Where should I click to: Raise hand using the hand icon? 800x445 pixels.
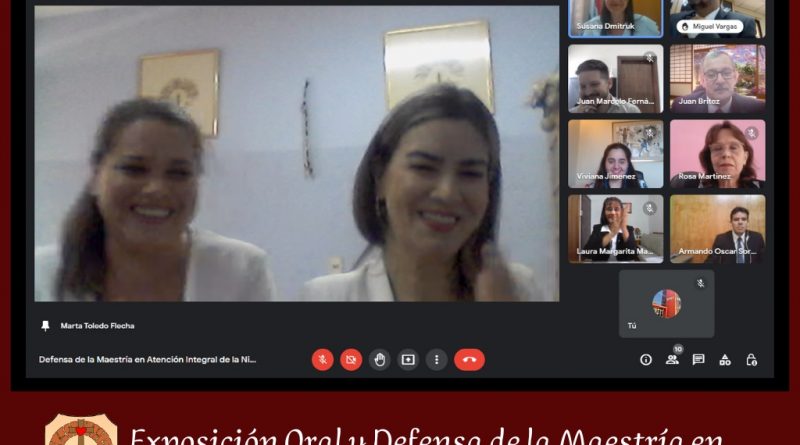[x=380, y=360]
